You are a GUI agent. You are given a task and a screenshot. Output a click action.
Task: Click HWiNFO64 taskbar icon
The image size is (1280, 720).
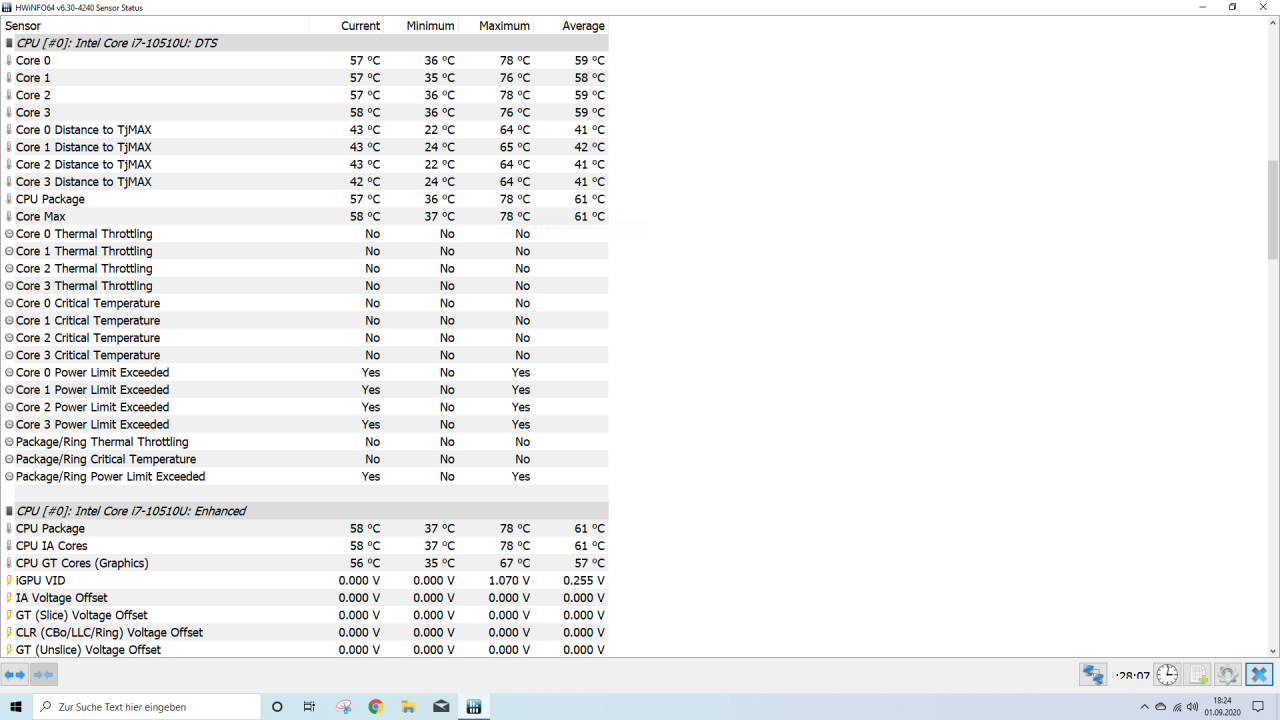click(x=474, y=707)
